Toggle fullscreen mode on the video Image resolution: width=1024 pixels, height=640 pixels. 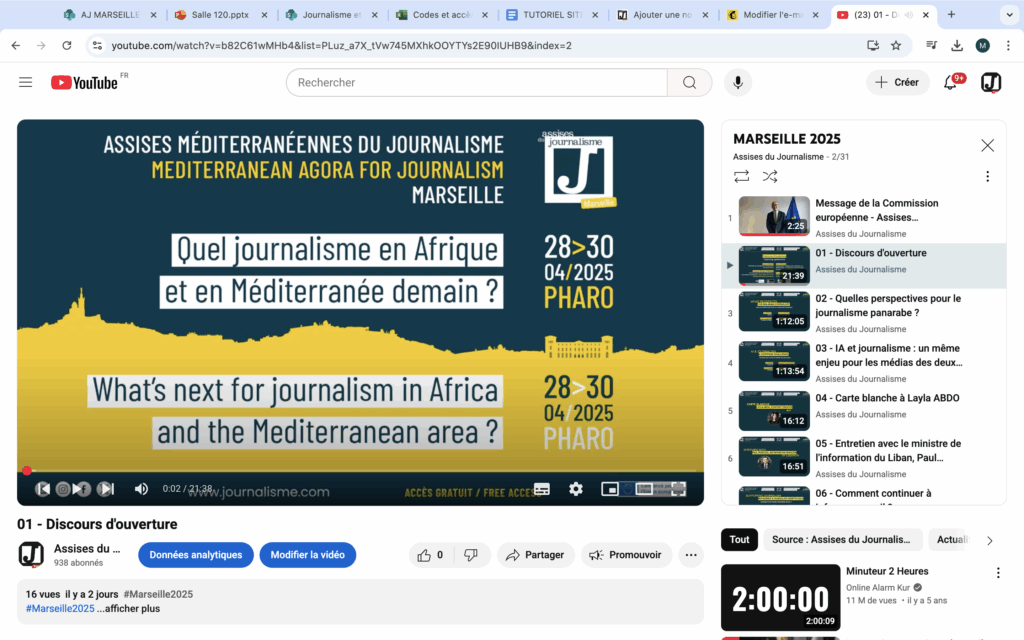[x=679, y=488]
